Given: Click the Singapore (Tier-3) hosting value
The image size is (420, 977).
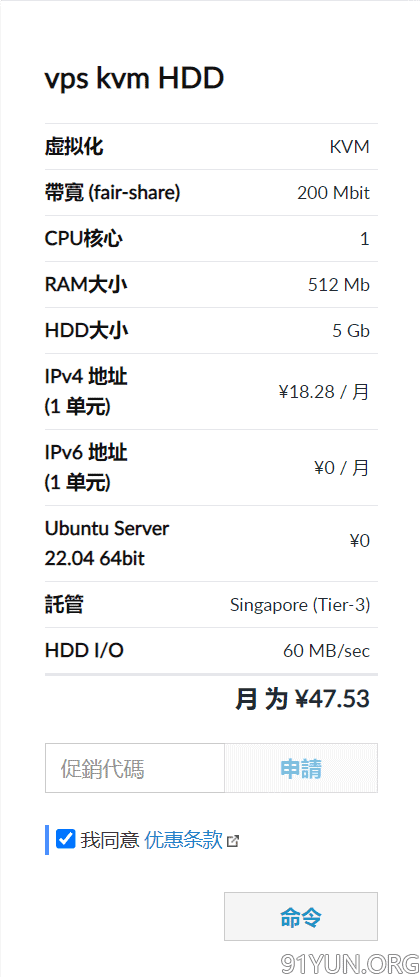Looking at the screenshot, I should coord(300,605).
